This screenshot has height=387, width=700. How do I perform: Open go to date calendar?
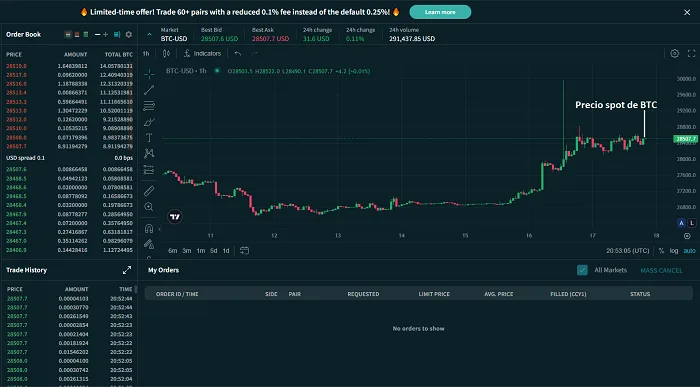tap(244, 250)
